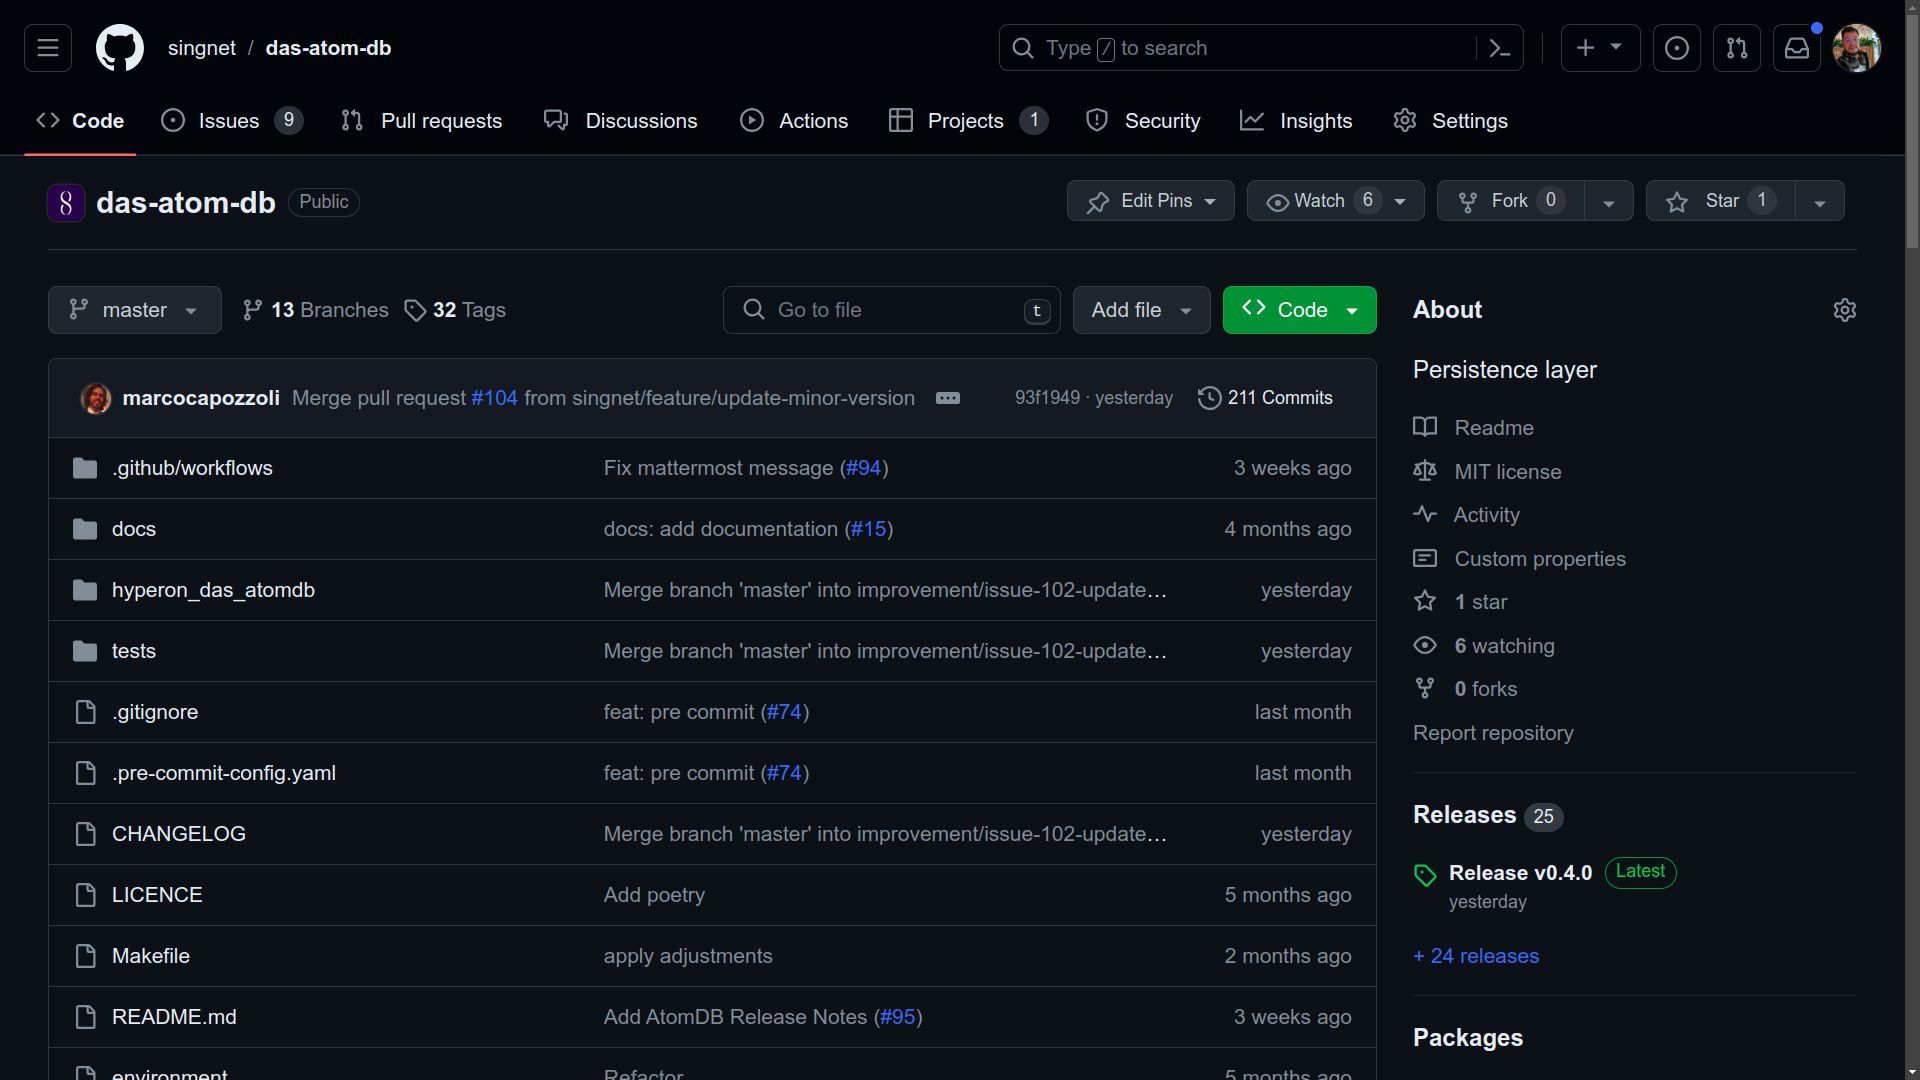1920x1080 pixels.
Task: View 211 Commits history
Action: pos(1265,398)
